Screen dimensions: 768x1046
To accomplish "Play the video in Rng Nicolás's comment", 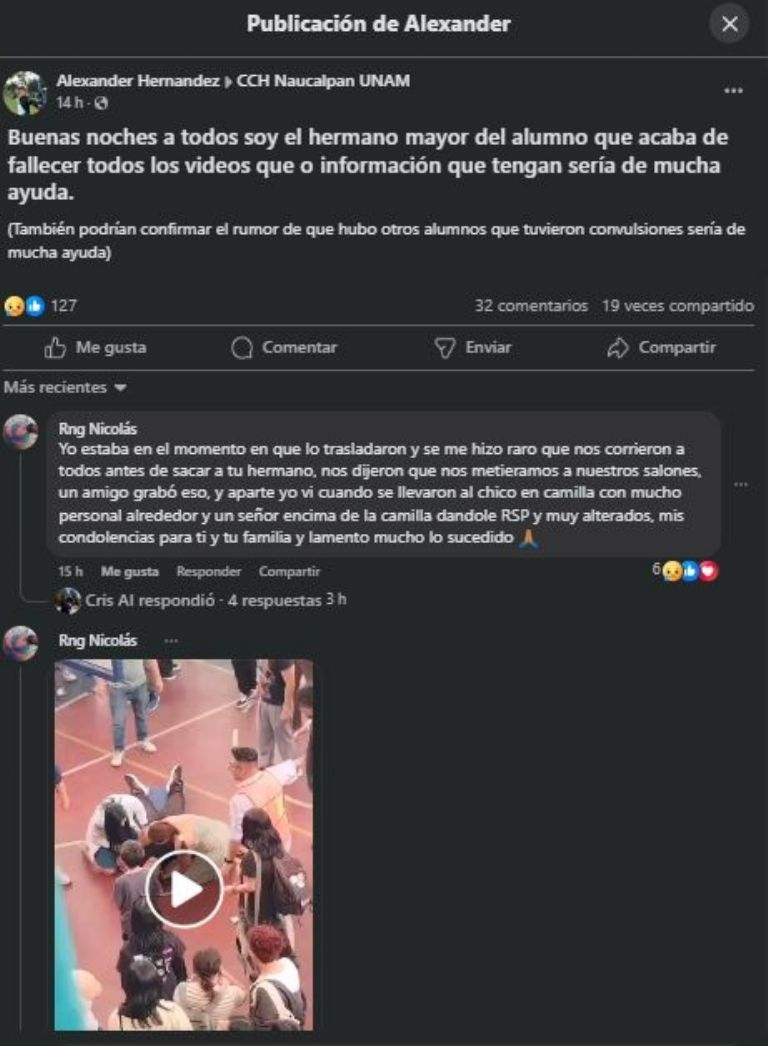I will [x=183, y=889].
